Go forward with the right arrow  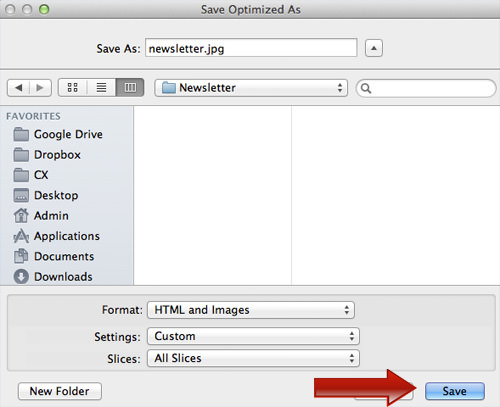[40, 88]
